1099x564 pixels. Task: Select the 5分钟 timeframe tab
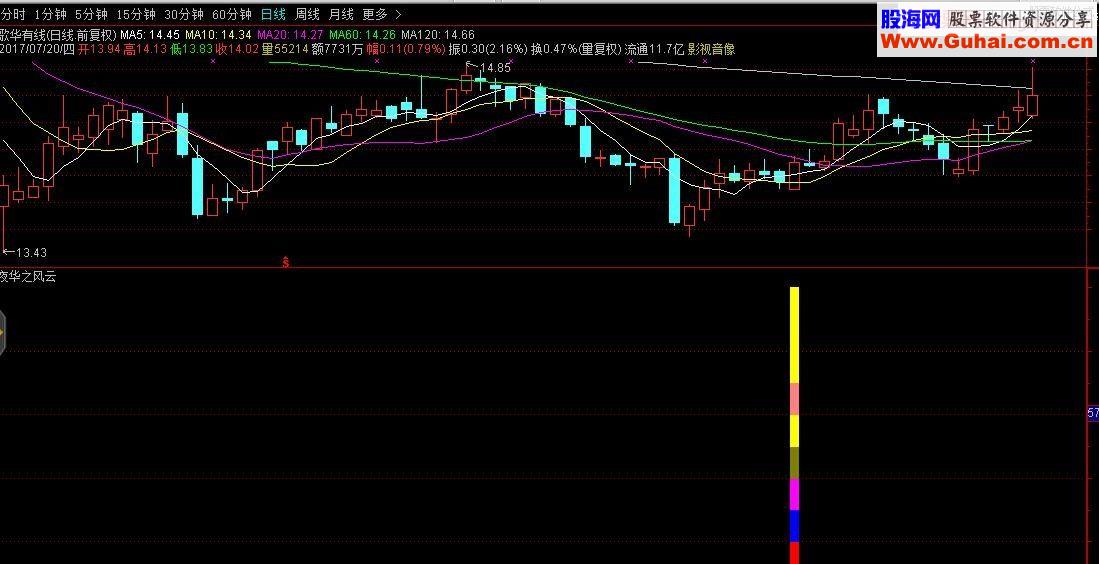(x=92, y=14)
